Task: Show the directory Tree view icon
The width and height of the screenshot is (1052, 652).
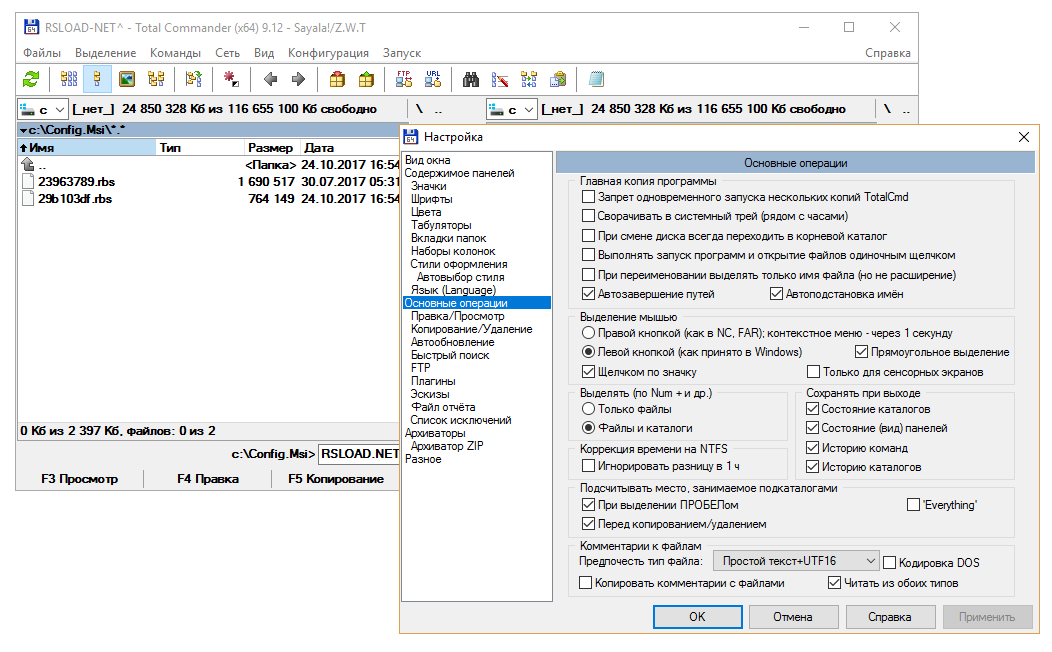Action: tap(156, 79)
